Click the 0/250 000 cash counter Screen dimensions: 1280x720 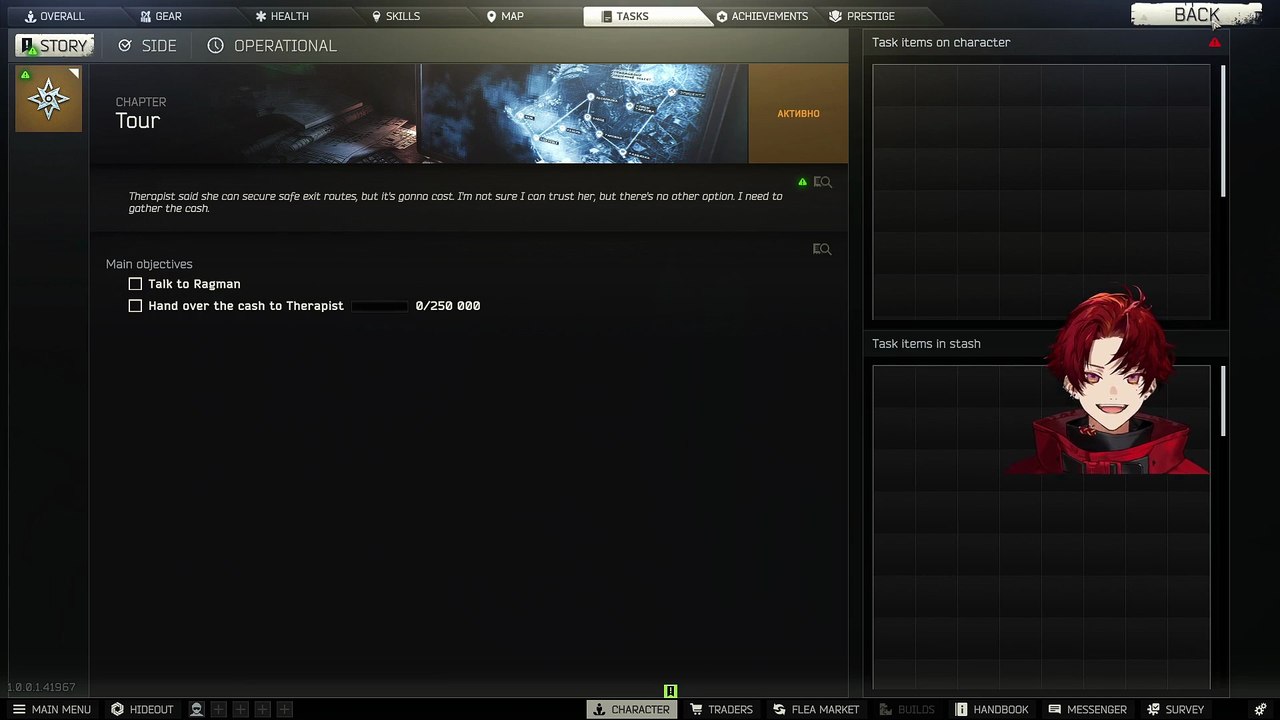click(x=448, y=306)
